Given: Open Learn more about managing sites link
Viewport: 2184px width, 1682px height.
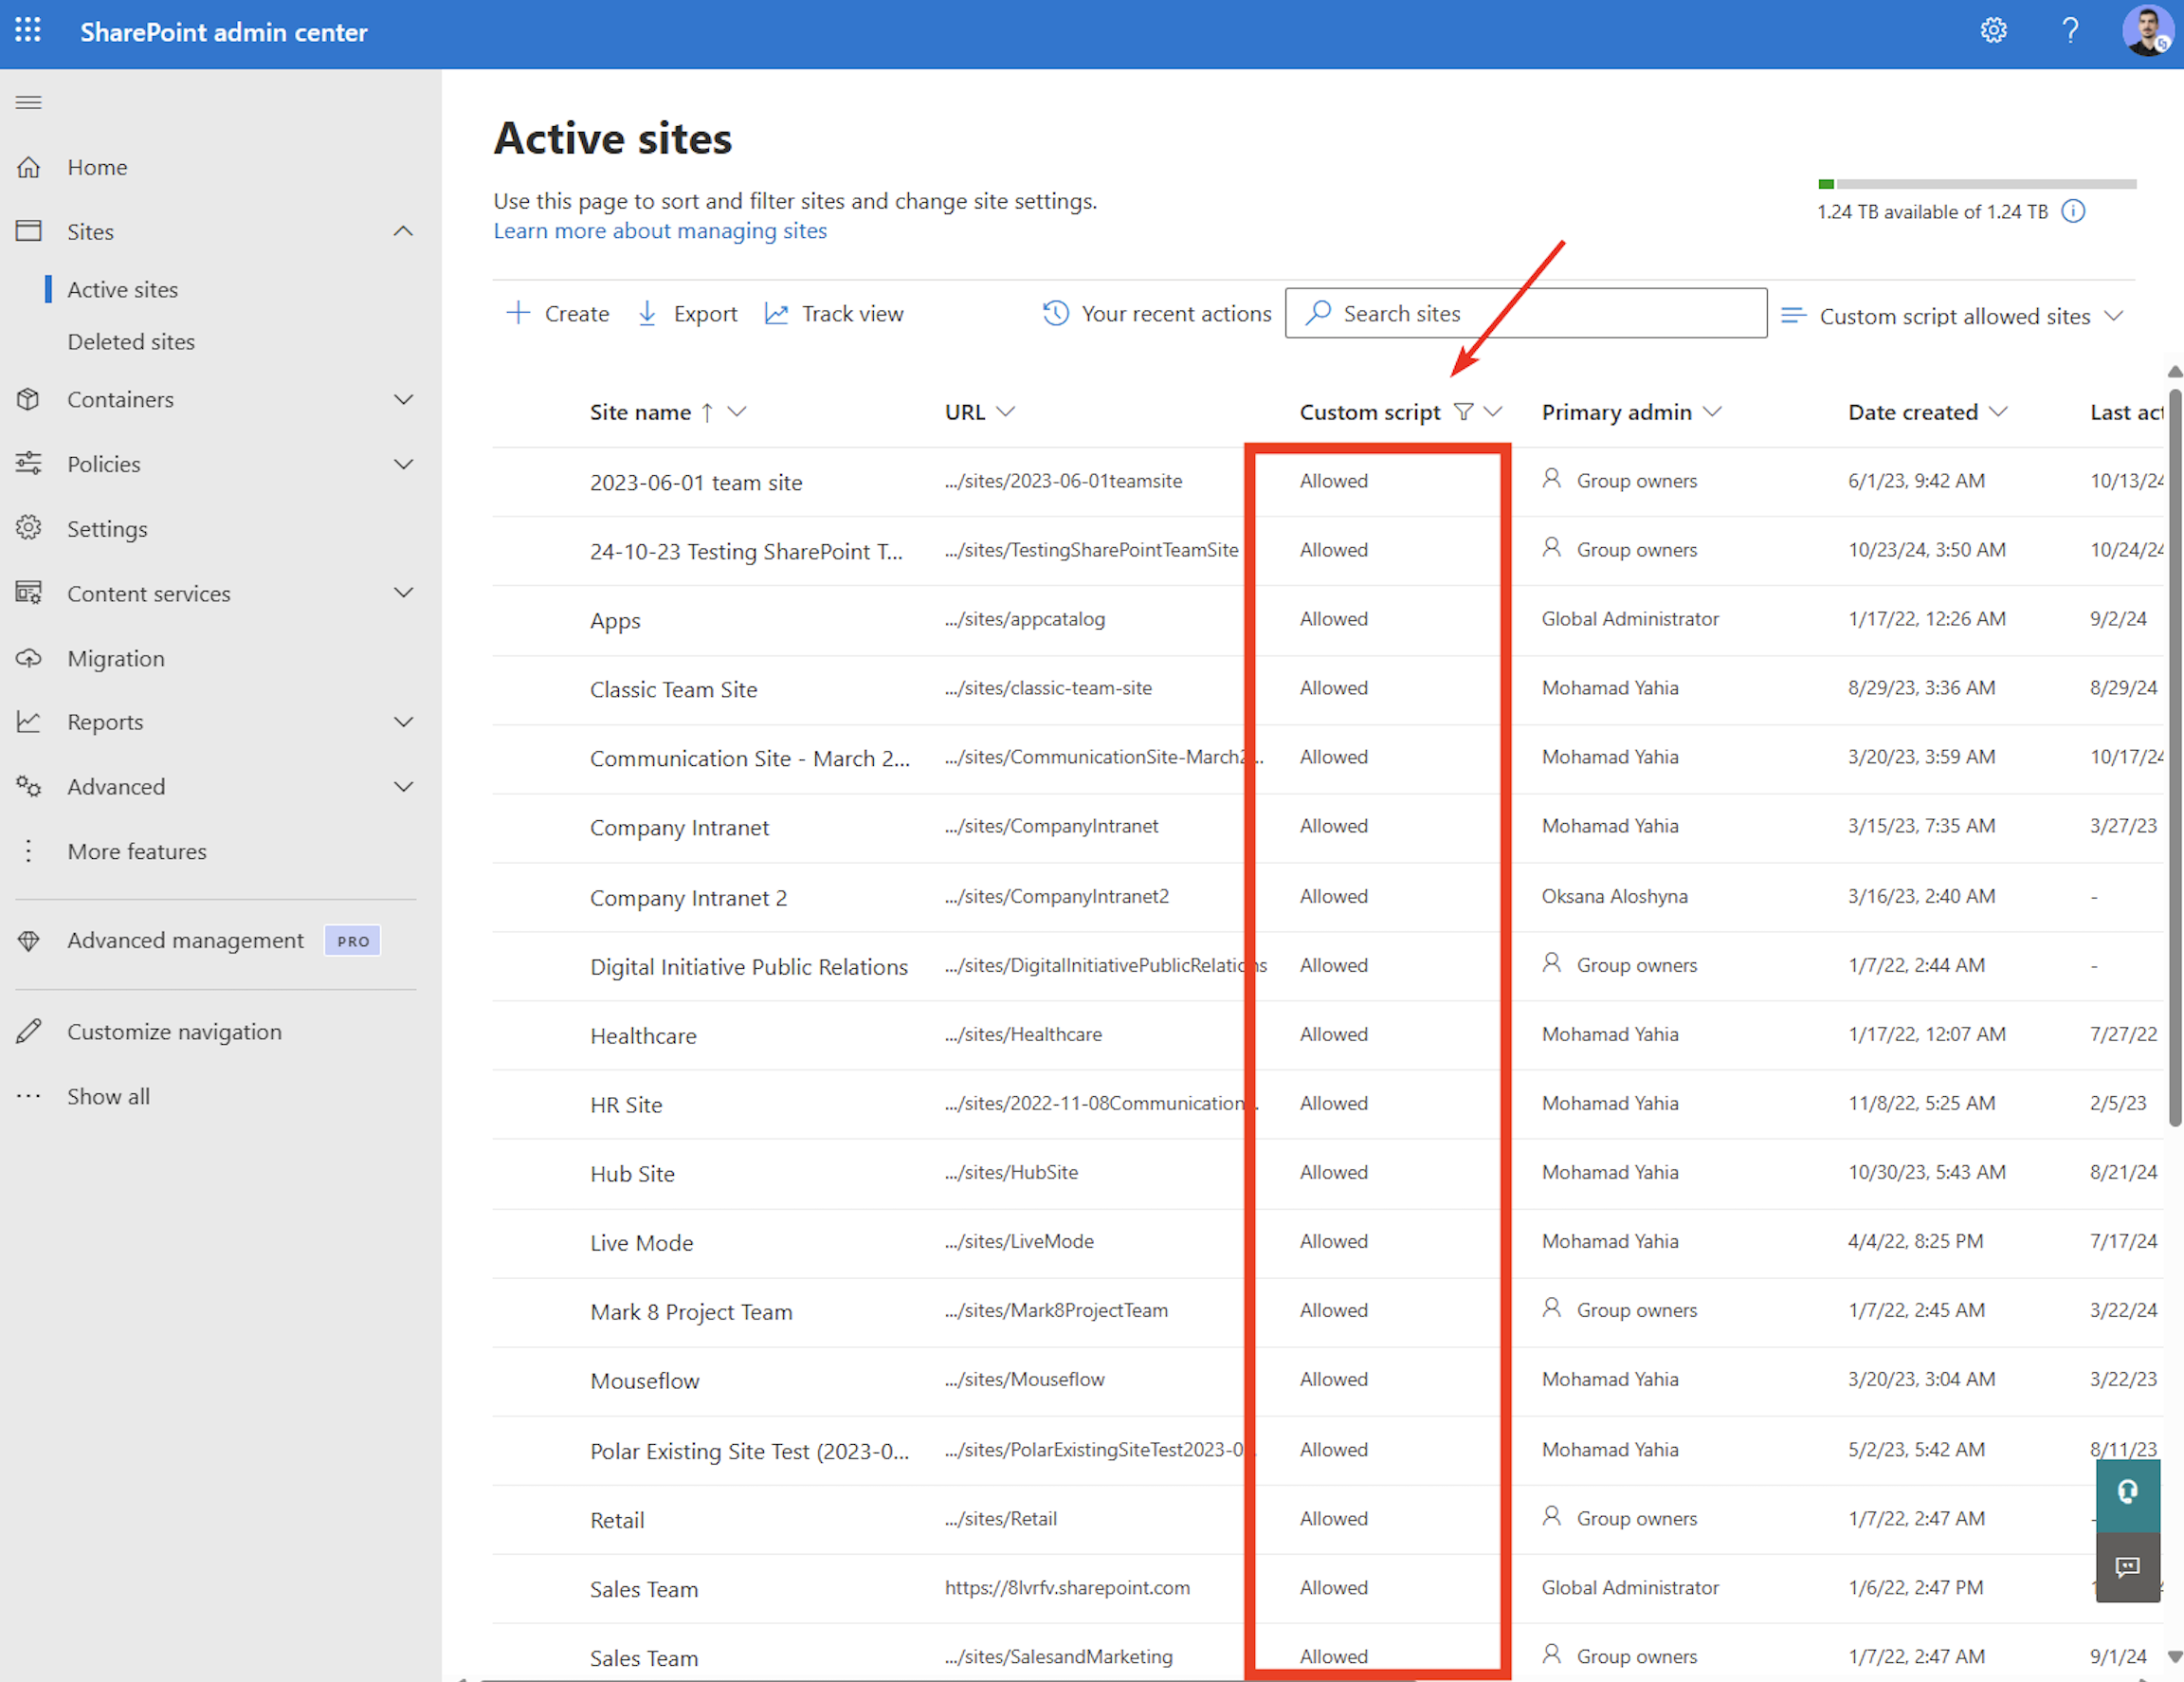Looking at the screenshot, I should (660, 231).
